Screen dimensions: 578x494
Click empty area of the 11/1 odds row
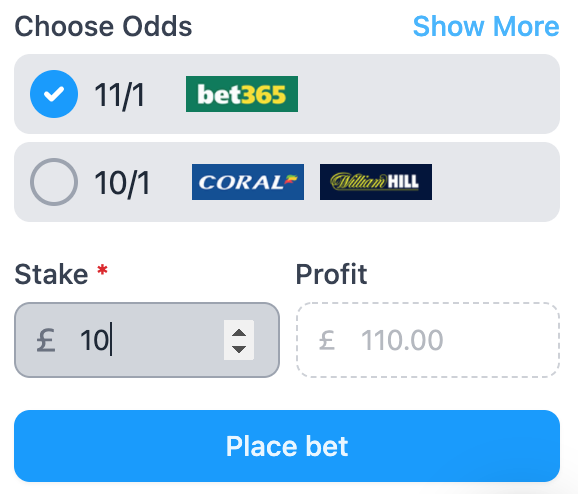428,94
